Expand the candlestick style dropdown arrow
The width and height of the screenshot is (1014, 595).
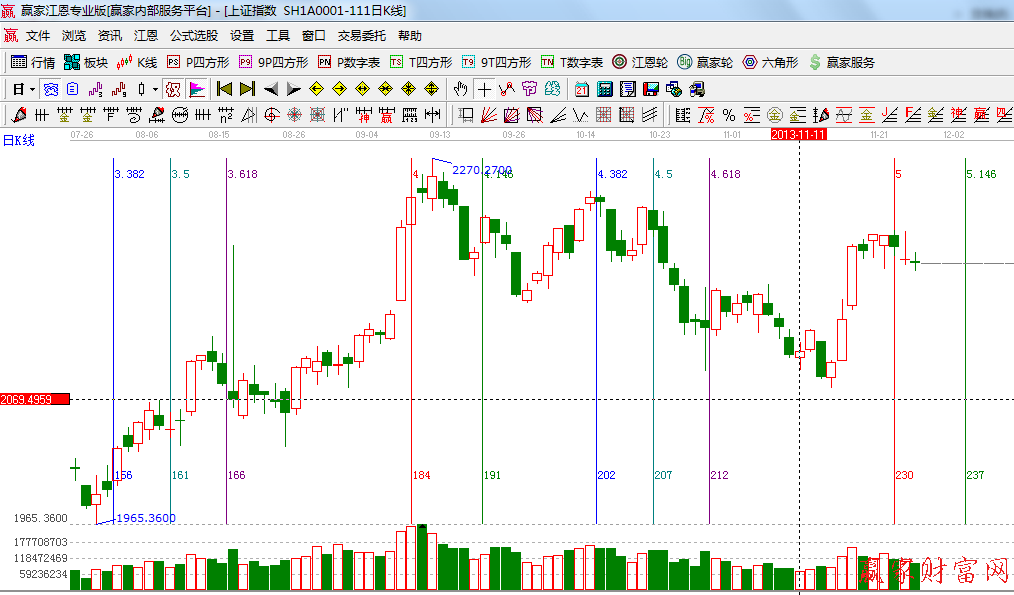coord(155,89)
